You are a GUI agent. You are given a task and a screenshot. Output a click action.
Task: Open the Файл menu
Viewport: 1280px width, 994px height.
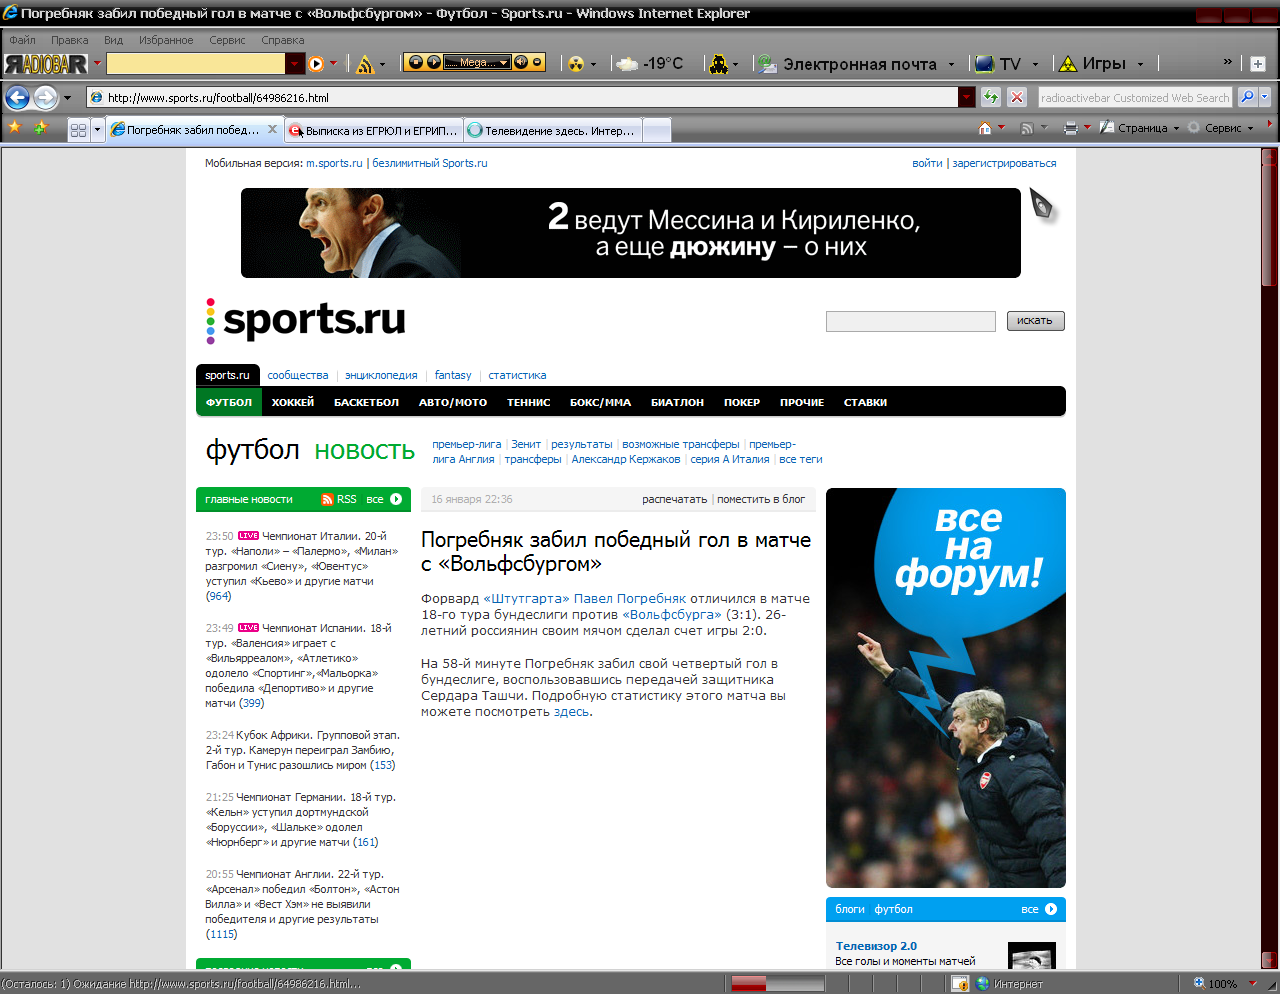pos(22,40)
